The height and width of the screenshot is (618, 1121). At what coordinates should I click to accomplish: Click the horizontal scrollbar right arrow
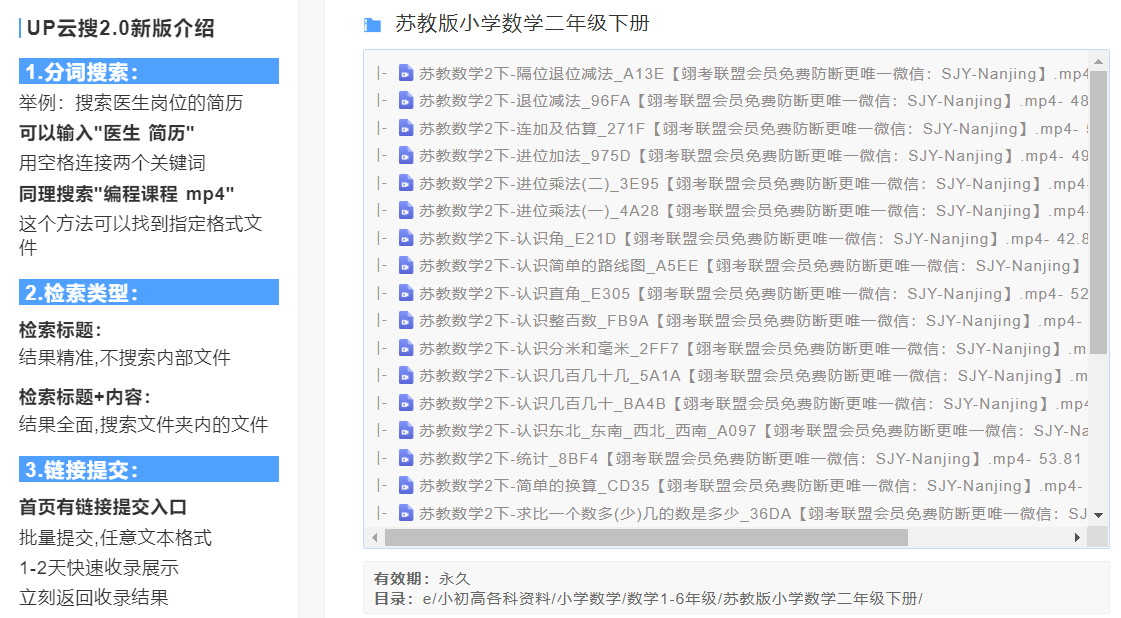pyautogui.click(x=1077, y=538)
